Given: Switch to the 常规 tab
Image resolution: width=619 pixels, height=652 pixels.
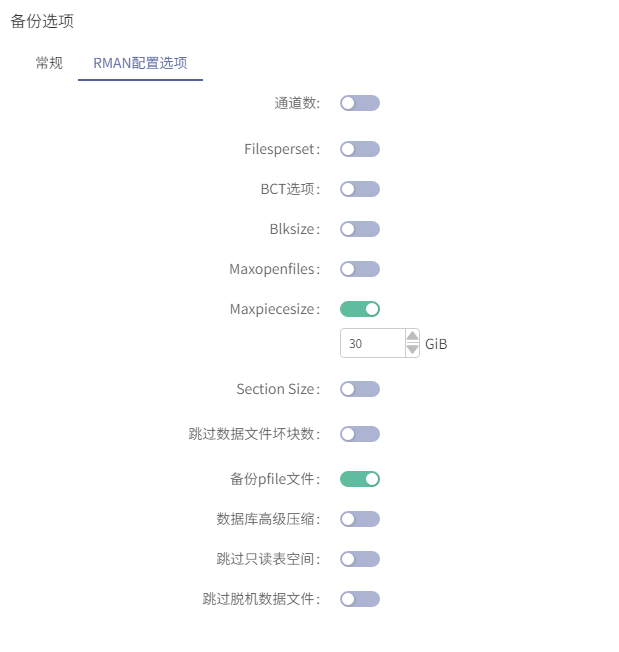Looking at the screenshot, I should (x=49, y=63).
